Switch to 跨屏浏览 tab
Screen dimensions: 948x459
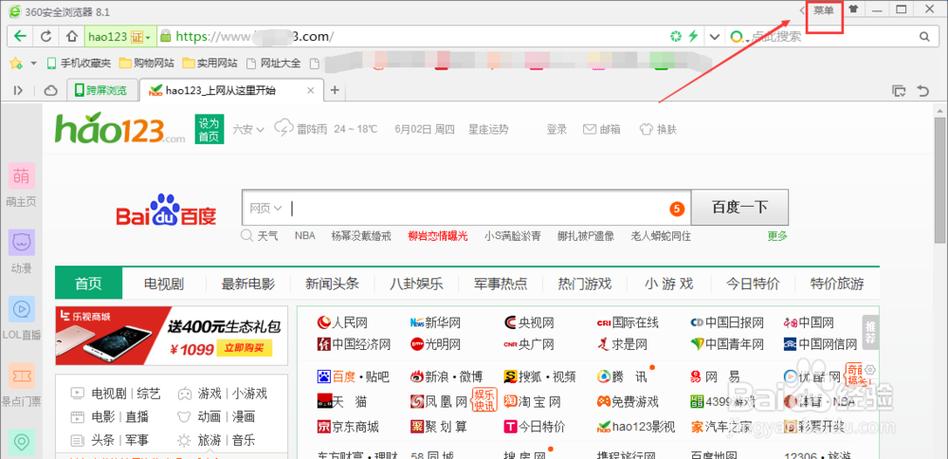point(100,91)
